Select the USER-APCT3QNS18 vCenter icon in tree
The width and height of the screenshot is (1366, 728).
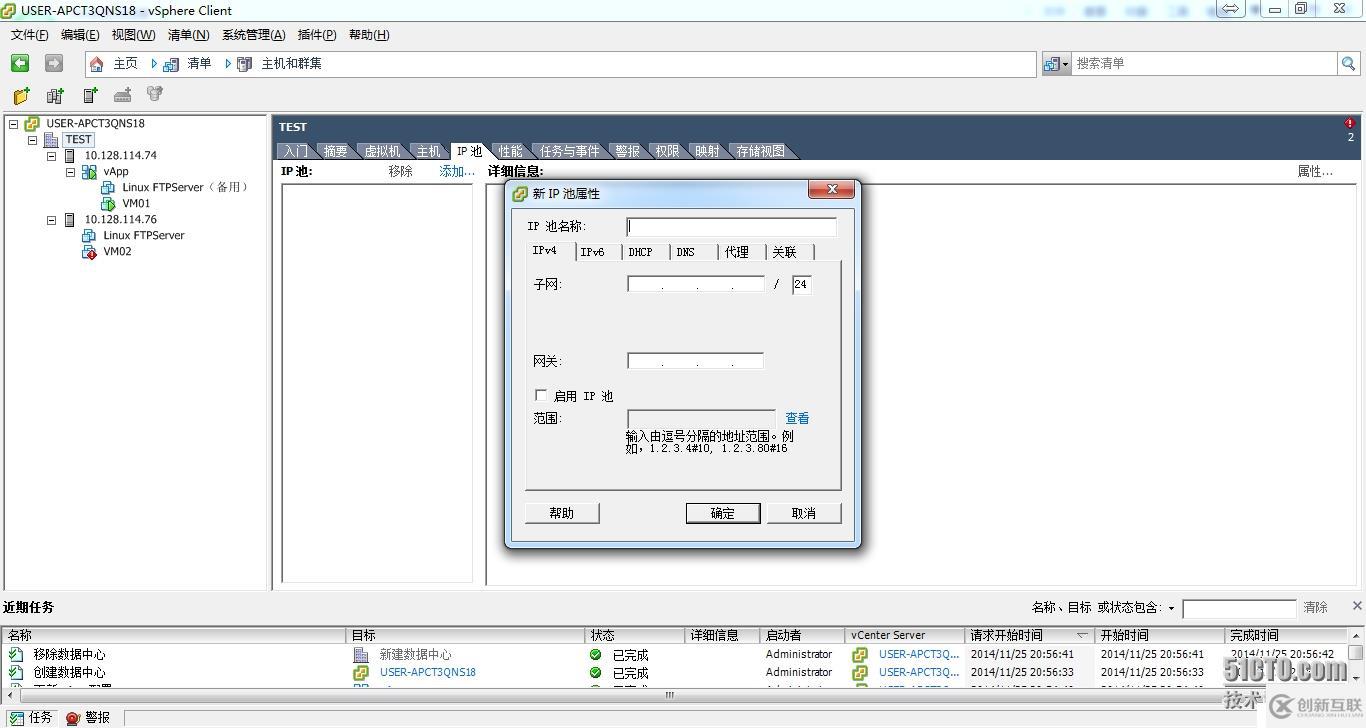33,124
